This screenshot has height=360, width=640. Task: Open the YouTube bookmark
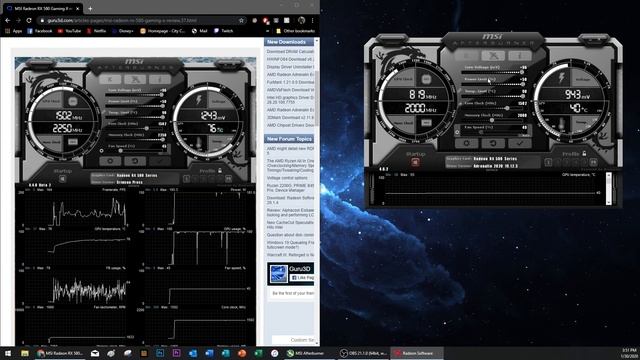pyautogui.click(x=69, y=31)
